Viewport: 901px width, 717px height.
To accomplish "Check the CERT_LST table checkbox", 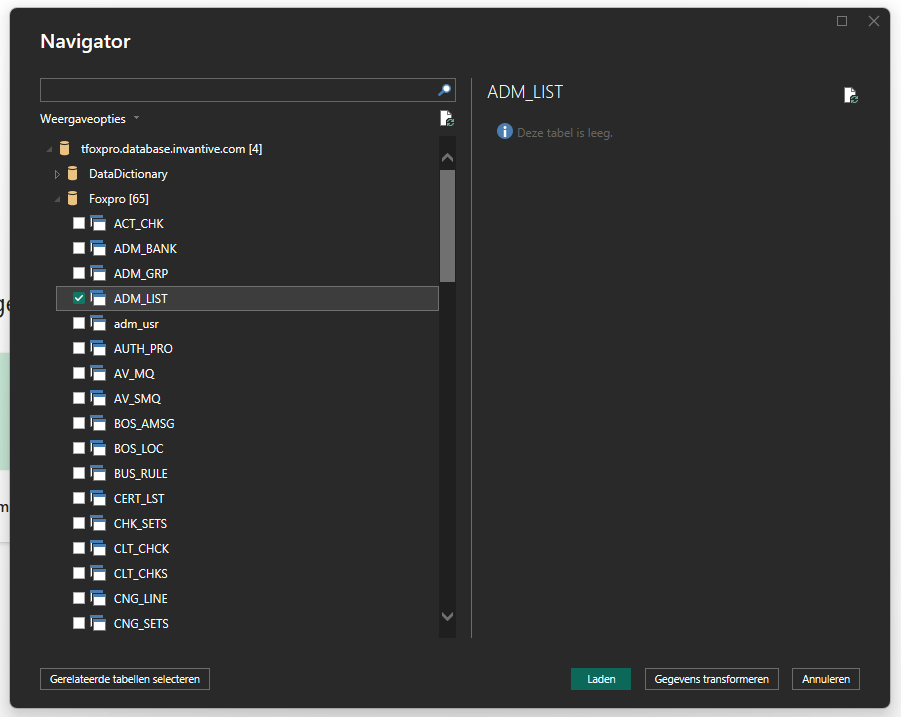I will tap(79, 498).
